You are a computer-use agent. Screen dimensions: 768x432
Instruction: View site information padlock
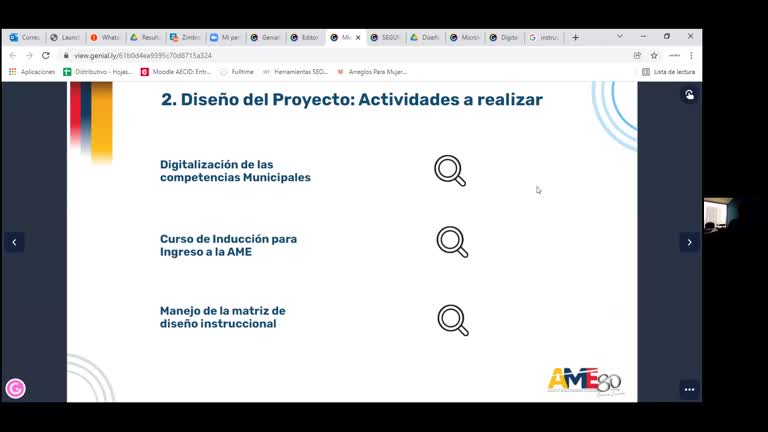pyautogui.click(x=66, y=55)
